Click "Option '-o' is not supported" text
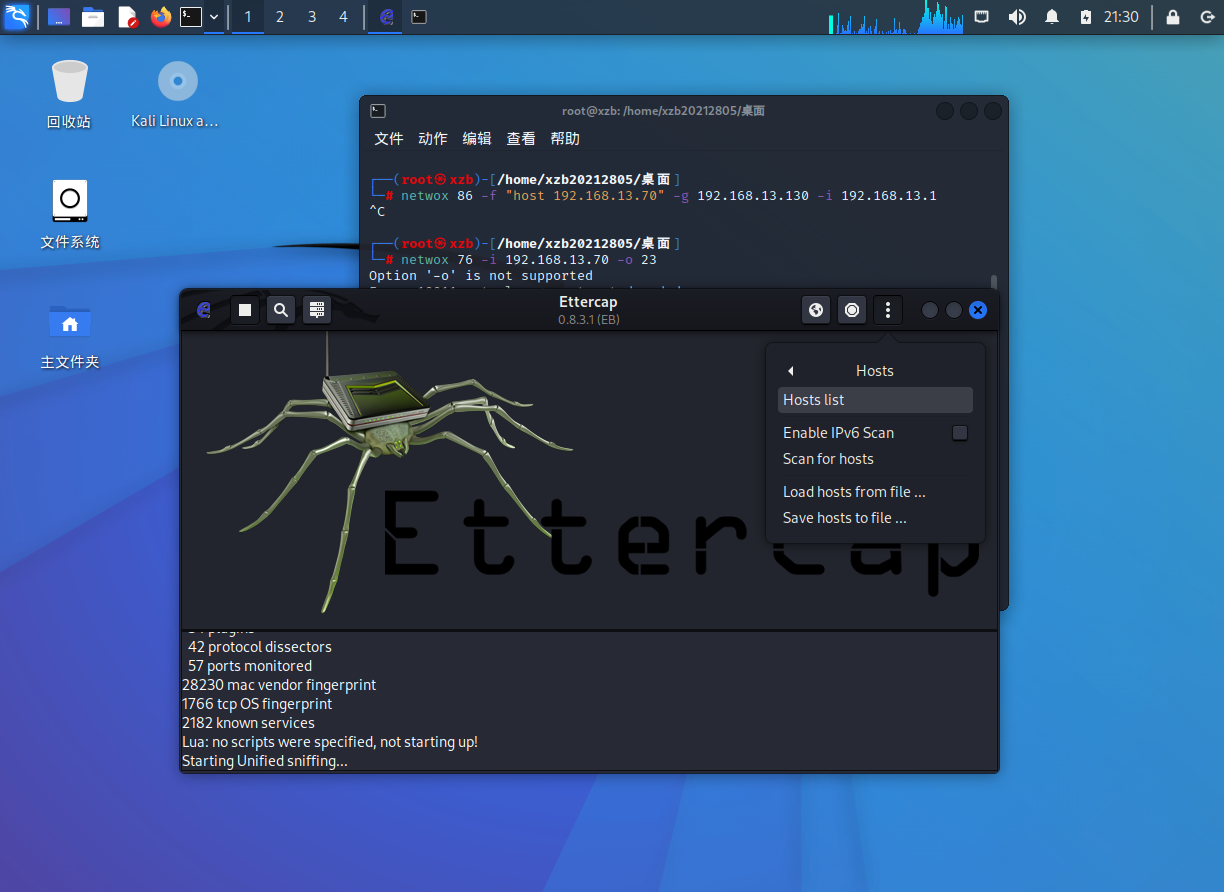 tap(481, 276)
